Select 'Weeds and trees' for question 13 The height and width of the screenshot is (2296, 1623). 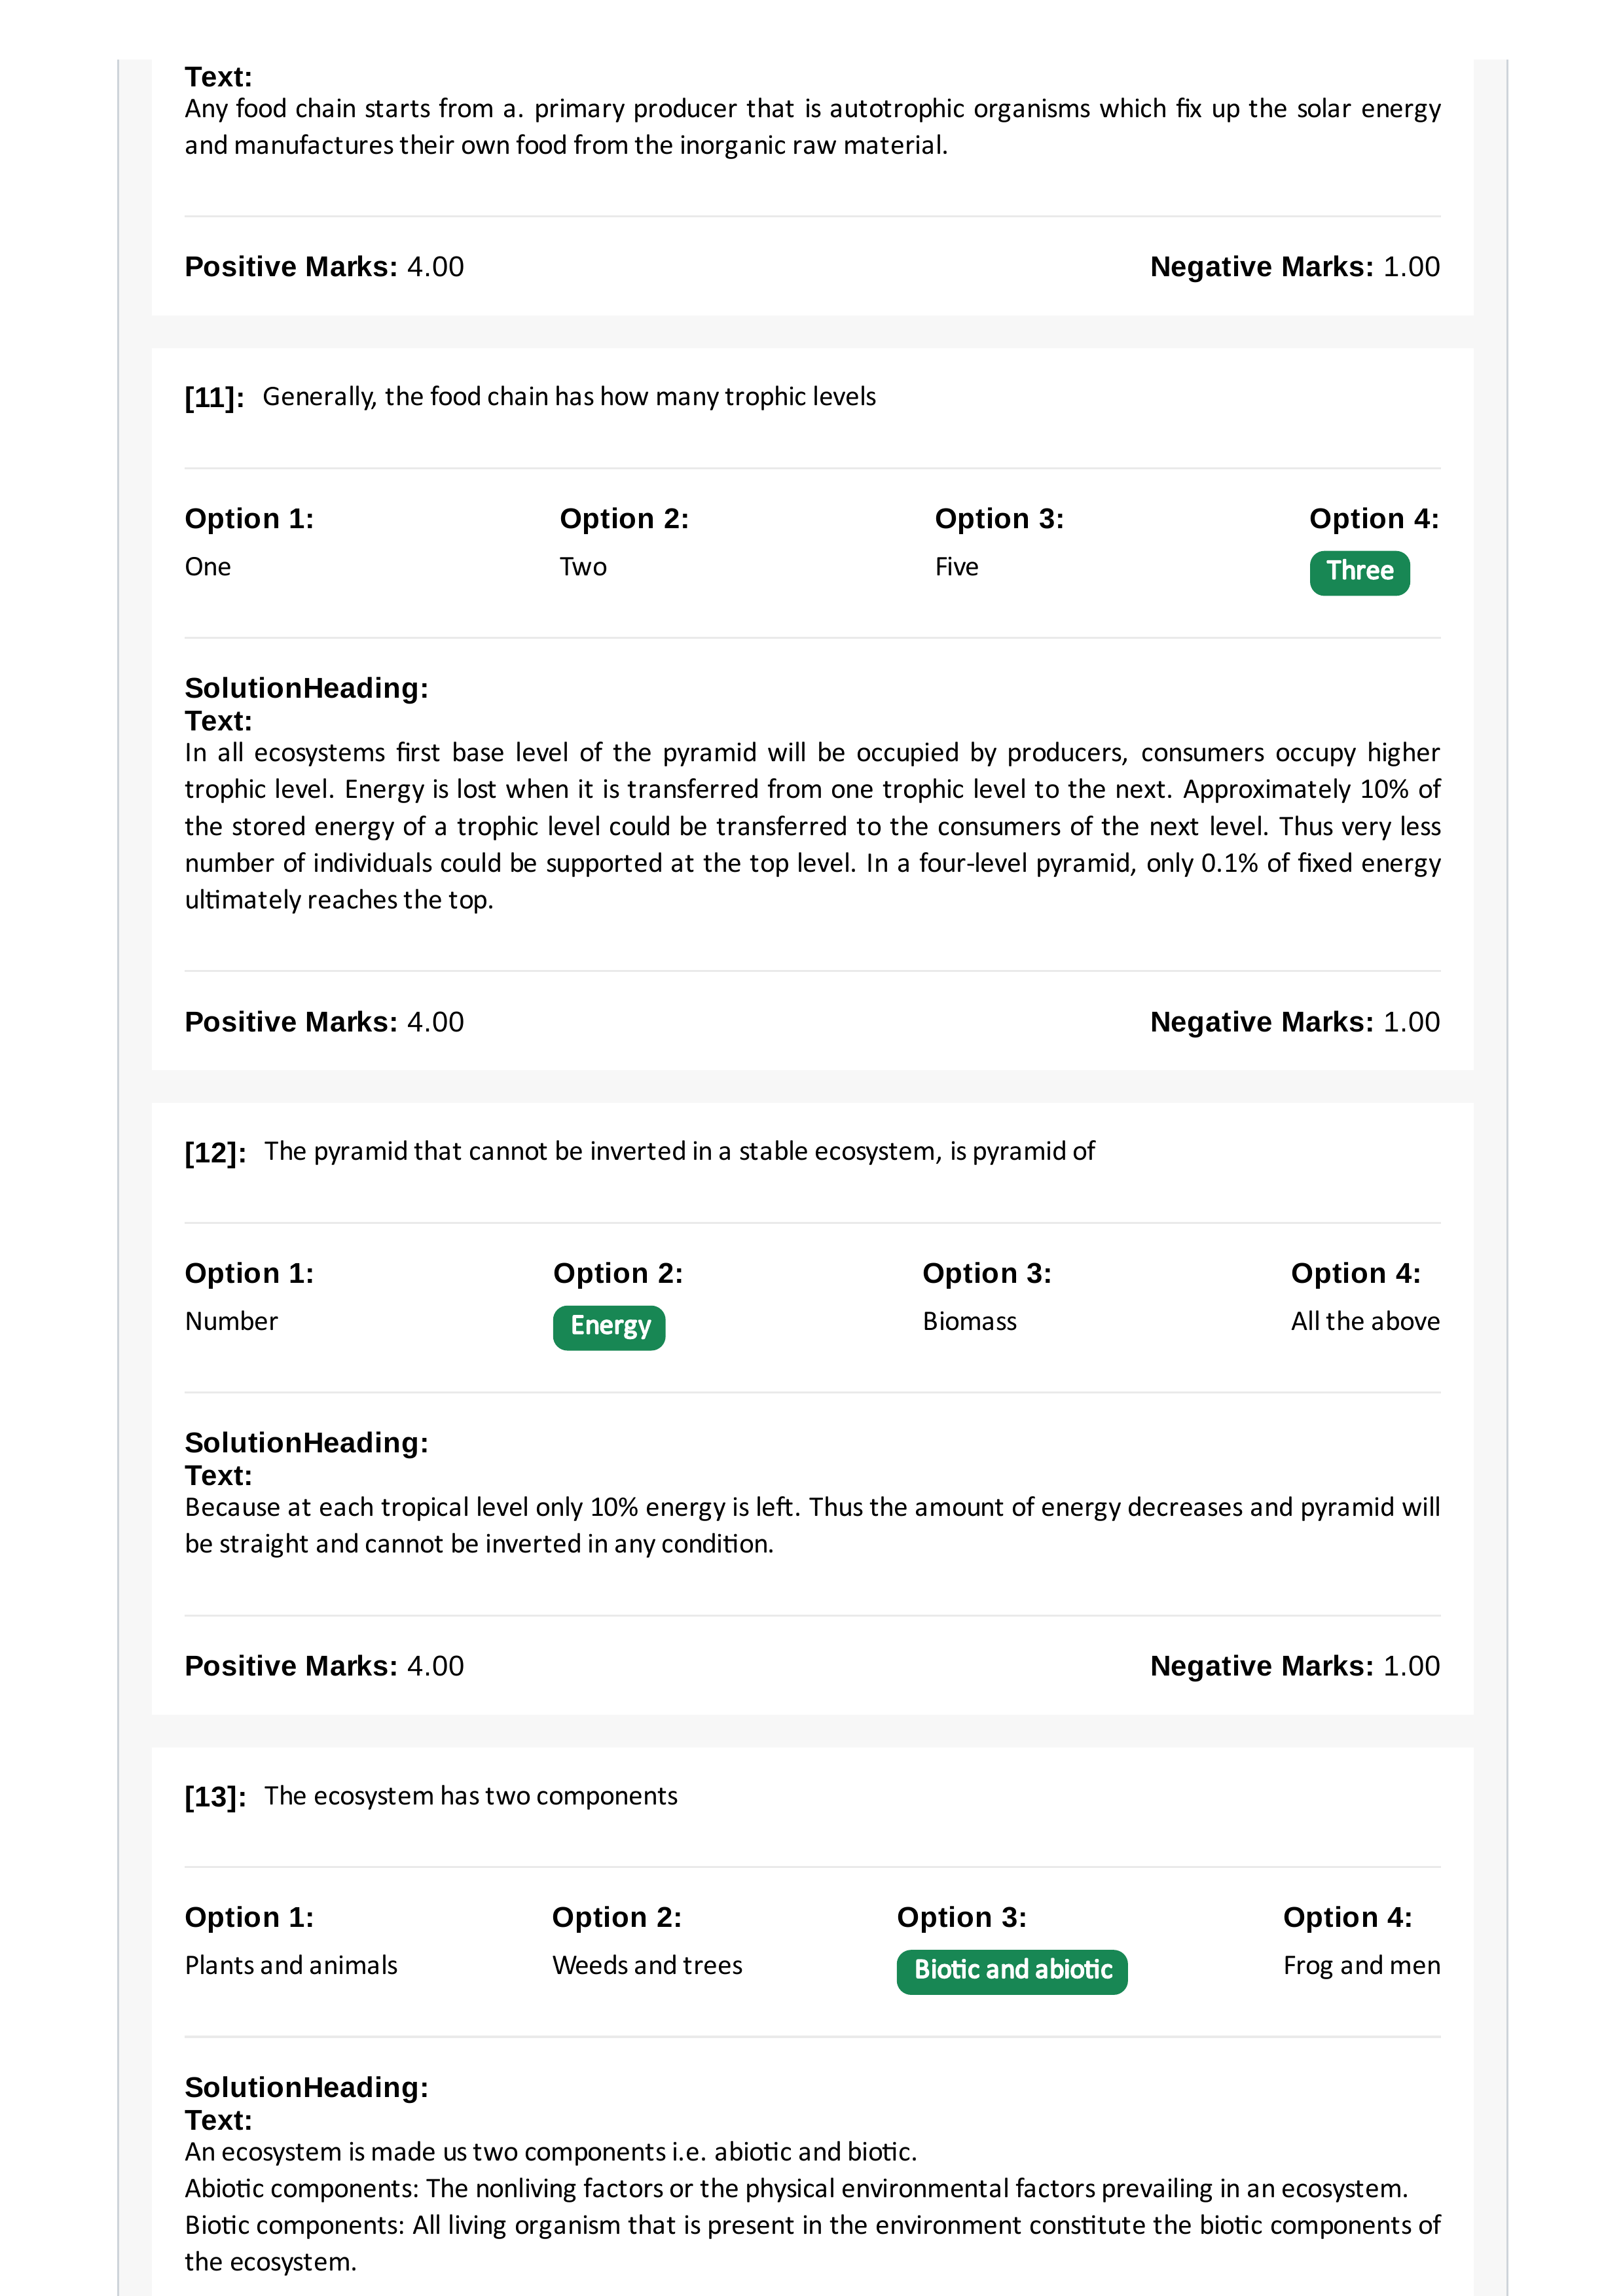(x=647, y=1965)
